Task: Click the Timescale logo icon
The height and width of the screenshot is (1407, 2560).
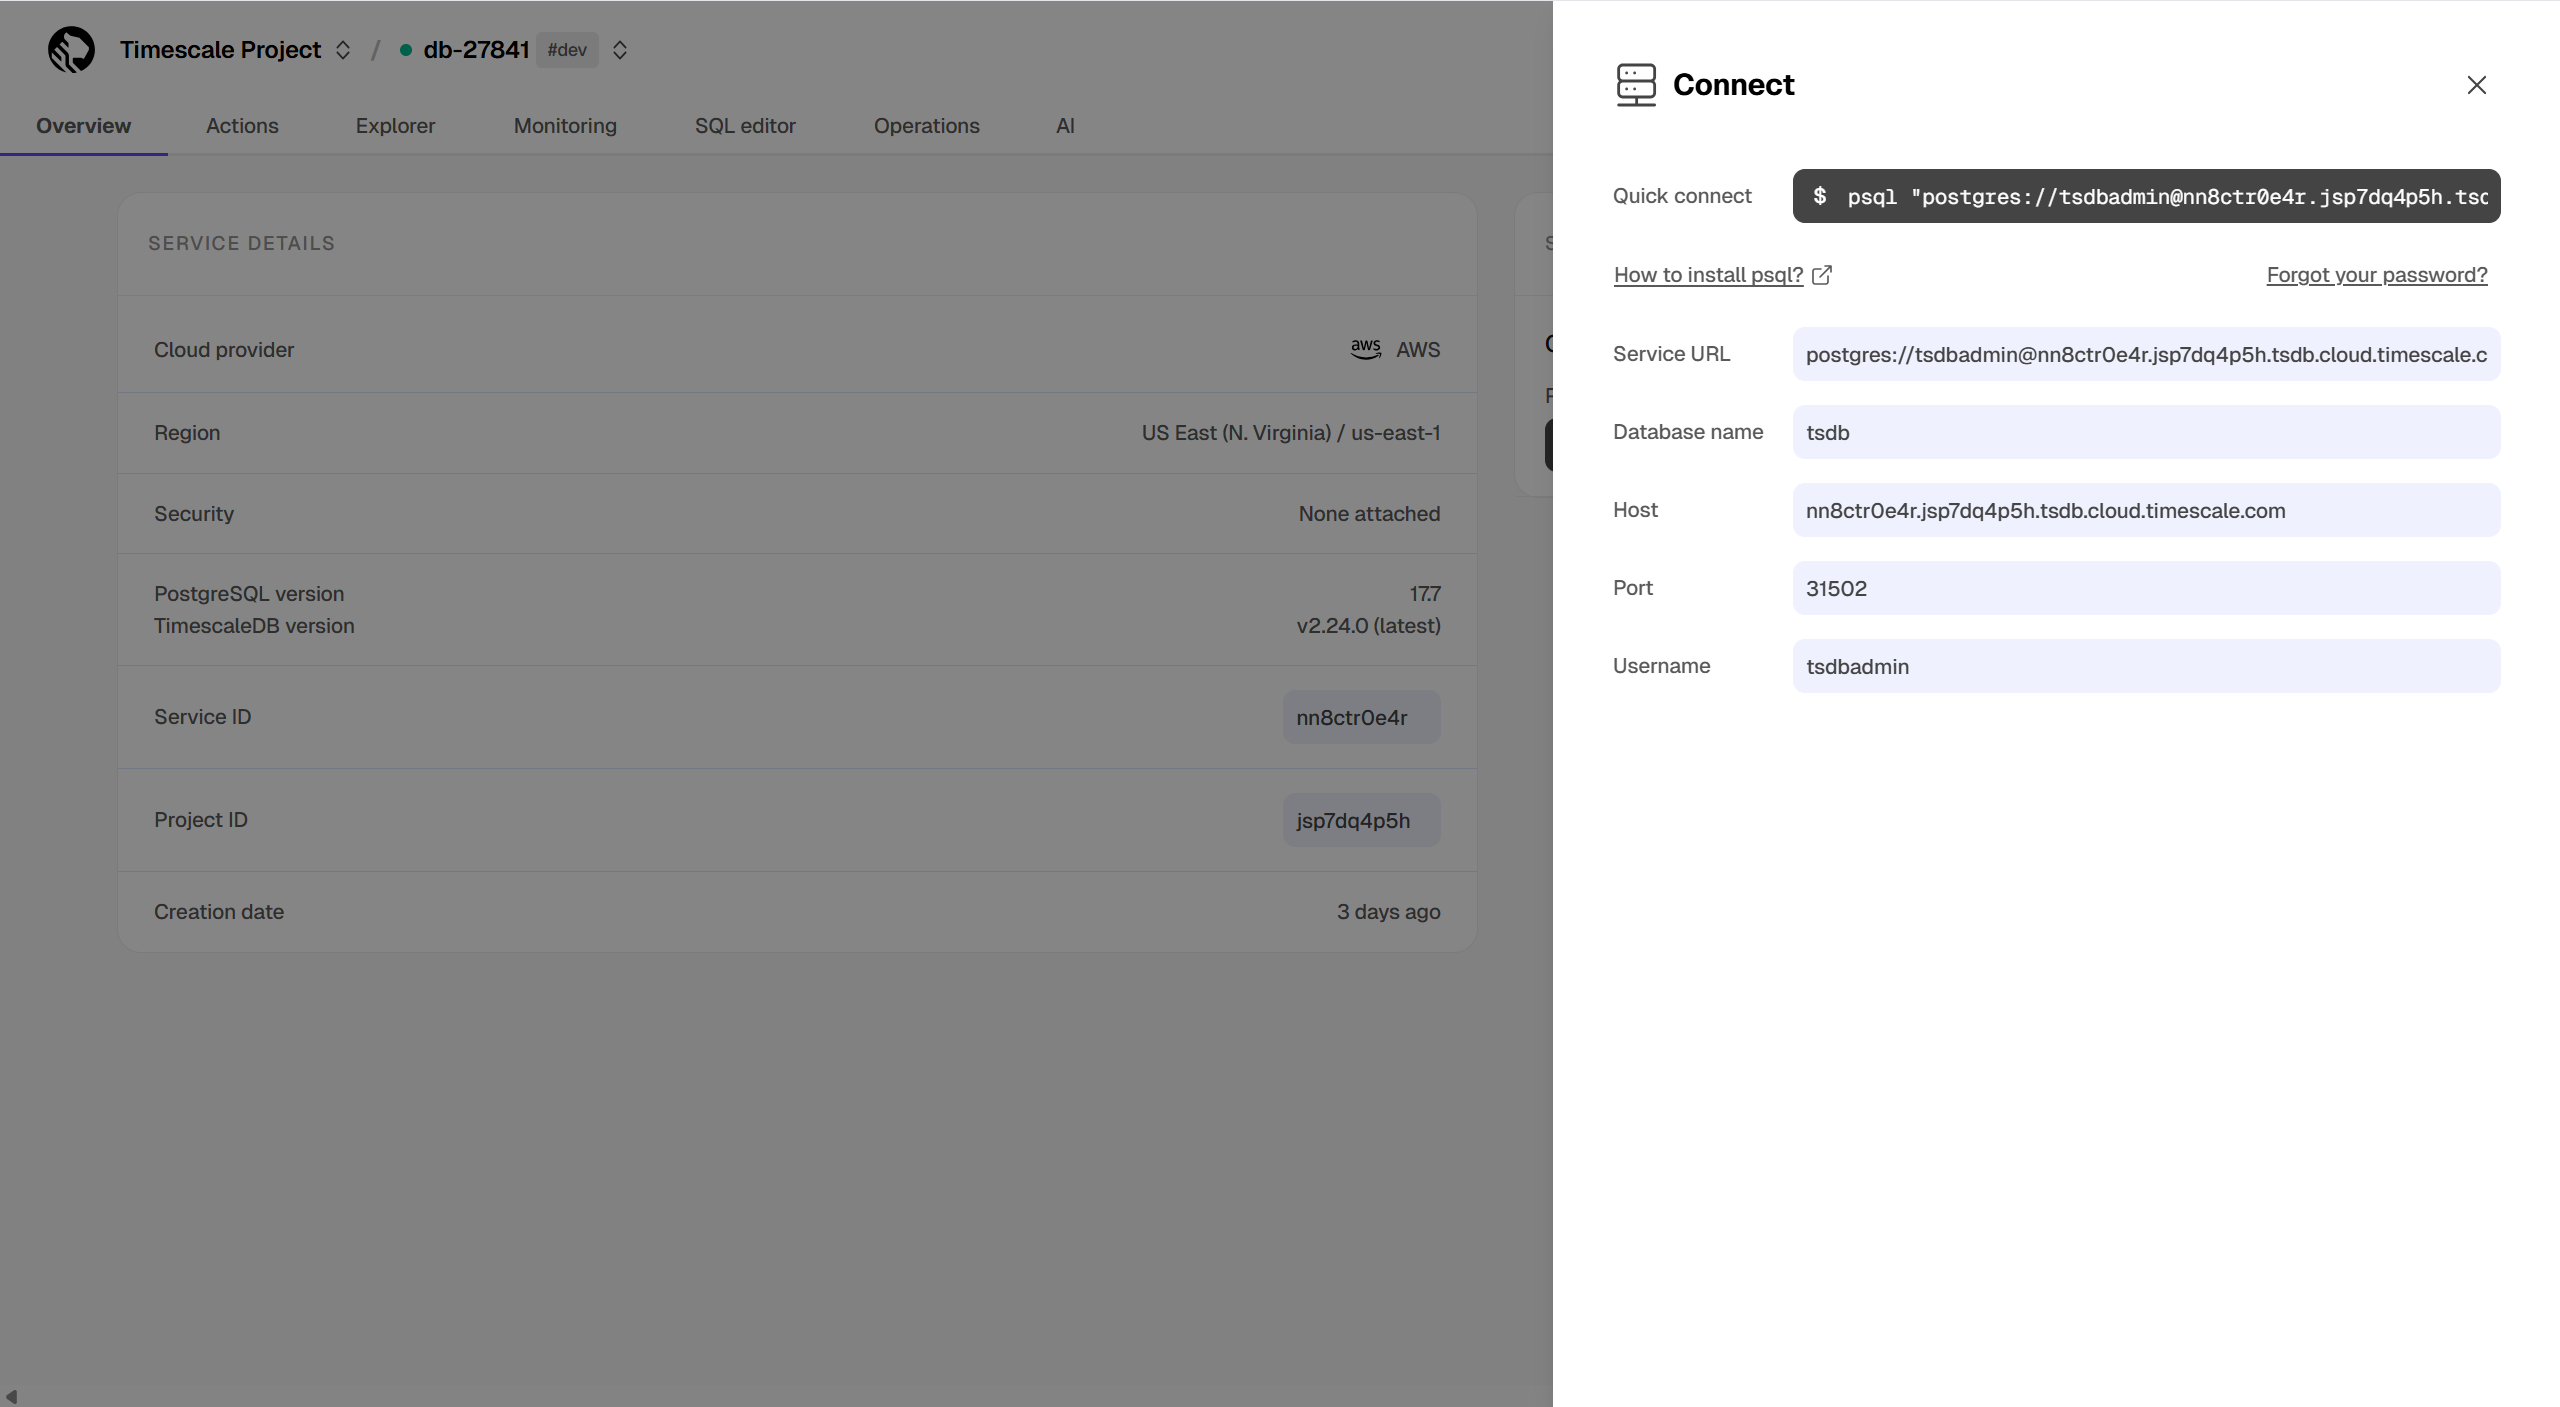Action: pyautogui.click(x=71, y=50)
